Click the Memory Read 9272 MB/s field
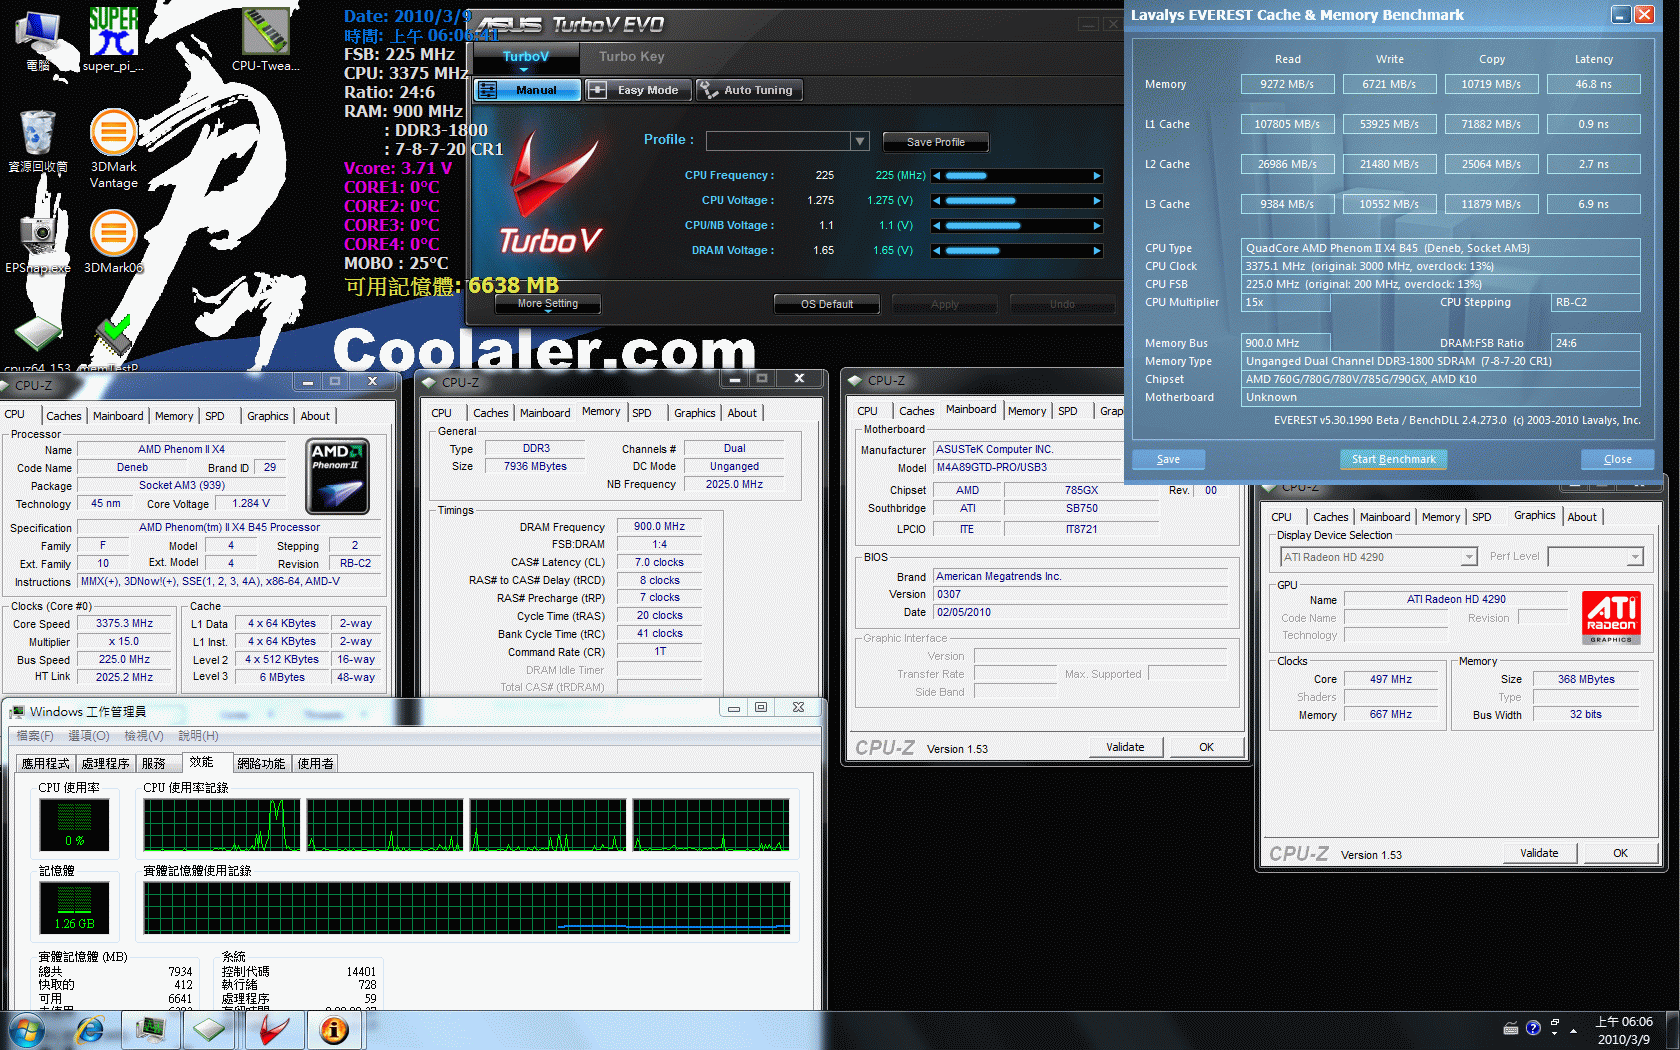The image size is (1680, 1050). [x=1287, y=84]
